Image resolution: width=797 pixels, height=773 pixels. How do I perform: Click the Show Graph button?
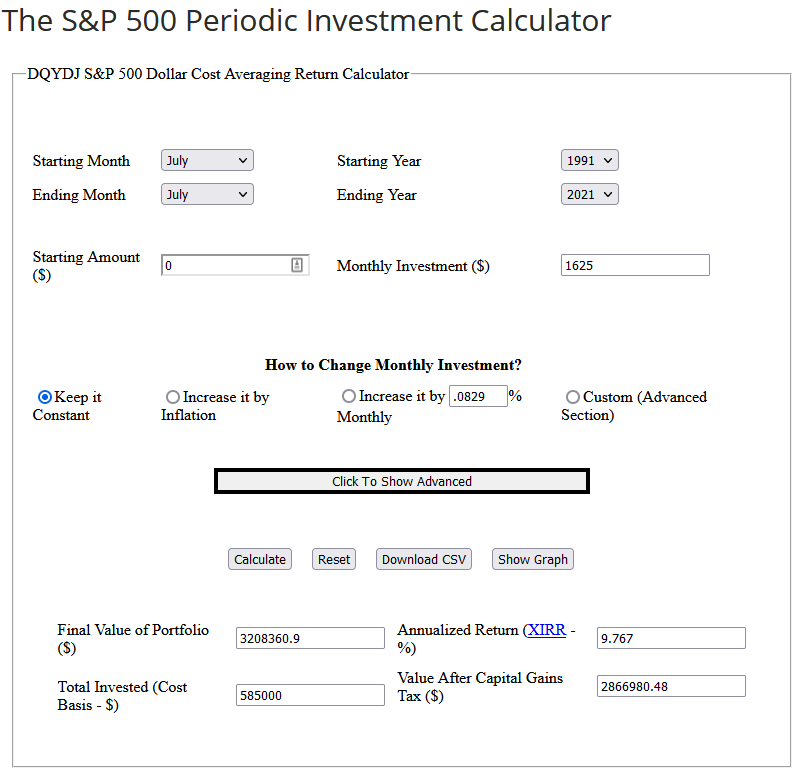coord(533,559)
